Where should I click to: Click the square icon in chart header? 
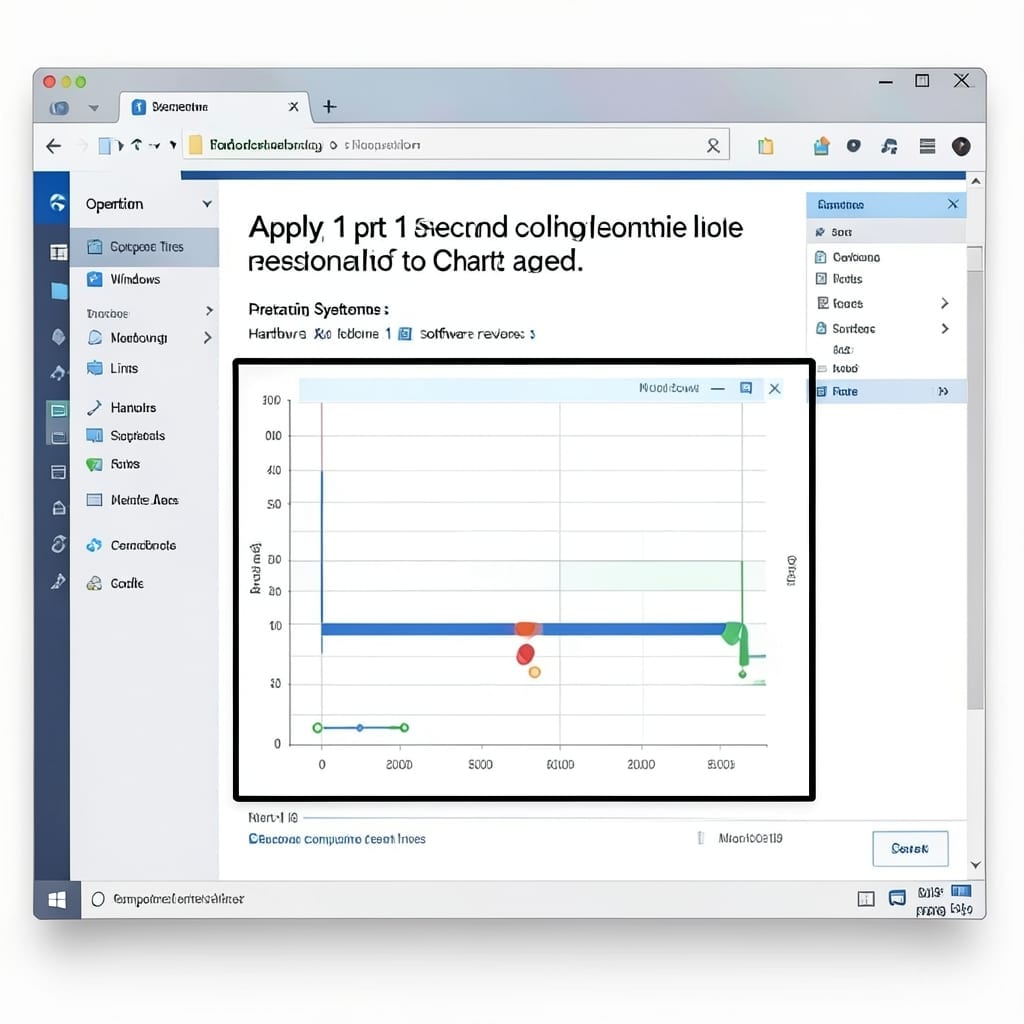[x=746, y=389]
